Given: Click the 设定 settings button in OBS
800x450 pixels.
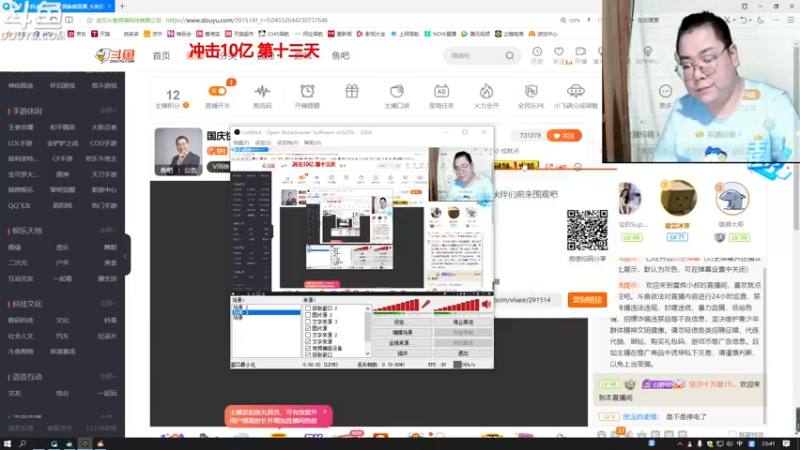Looking at the screenshot, I should click(x=402, y=322).
